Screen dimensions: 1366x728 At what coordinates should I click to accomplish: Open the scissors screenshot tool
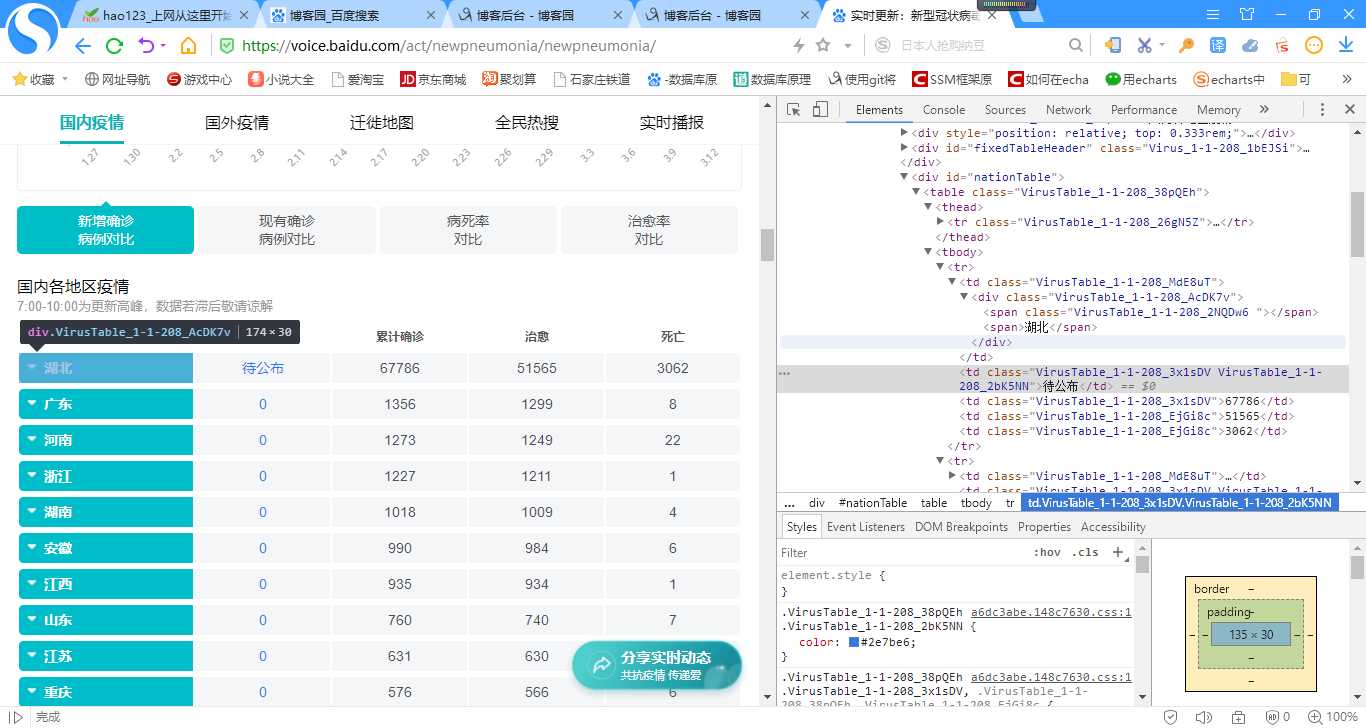1146,45
